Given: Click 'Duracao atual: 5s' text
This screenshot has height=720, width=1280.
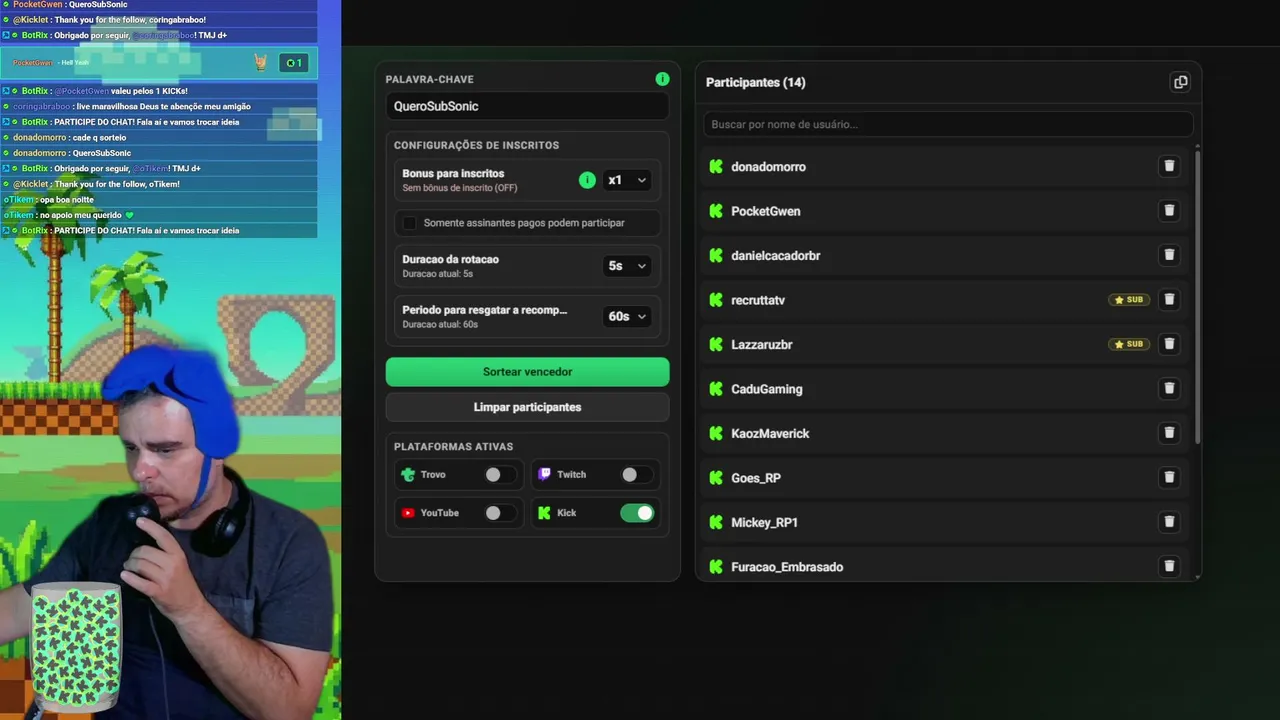Looking at the screenshot, I should click(438, 274).
